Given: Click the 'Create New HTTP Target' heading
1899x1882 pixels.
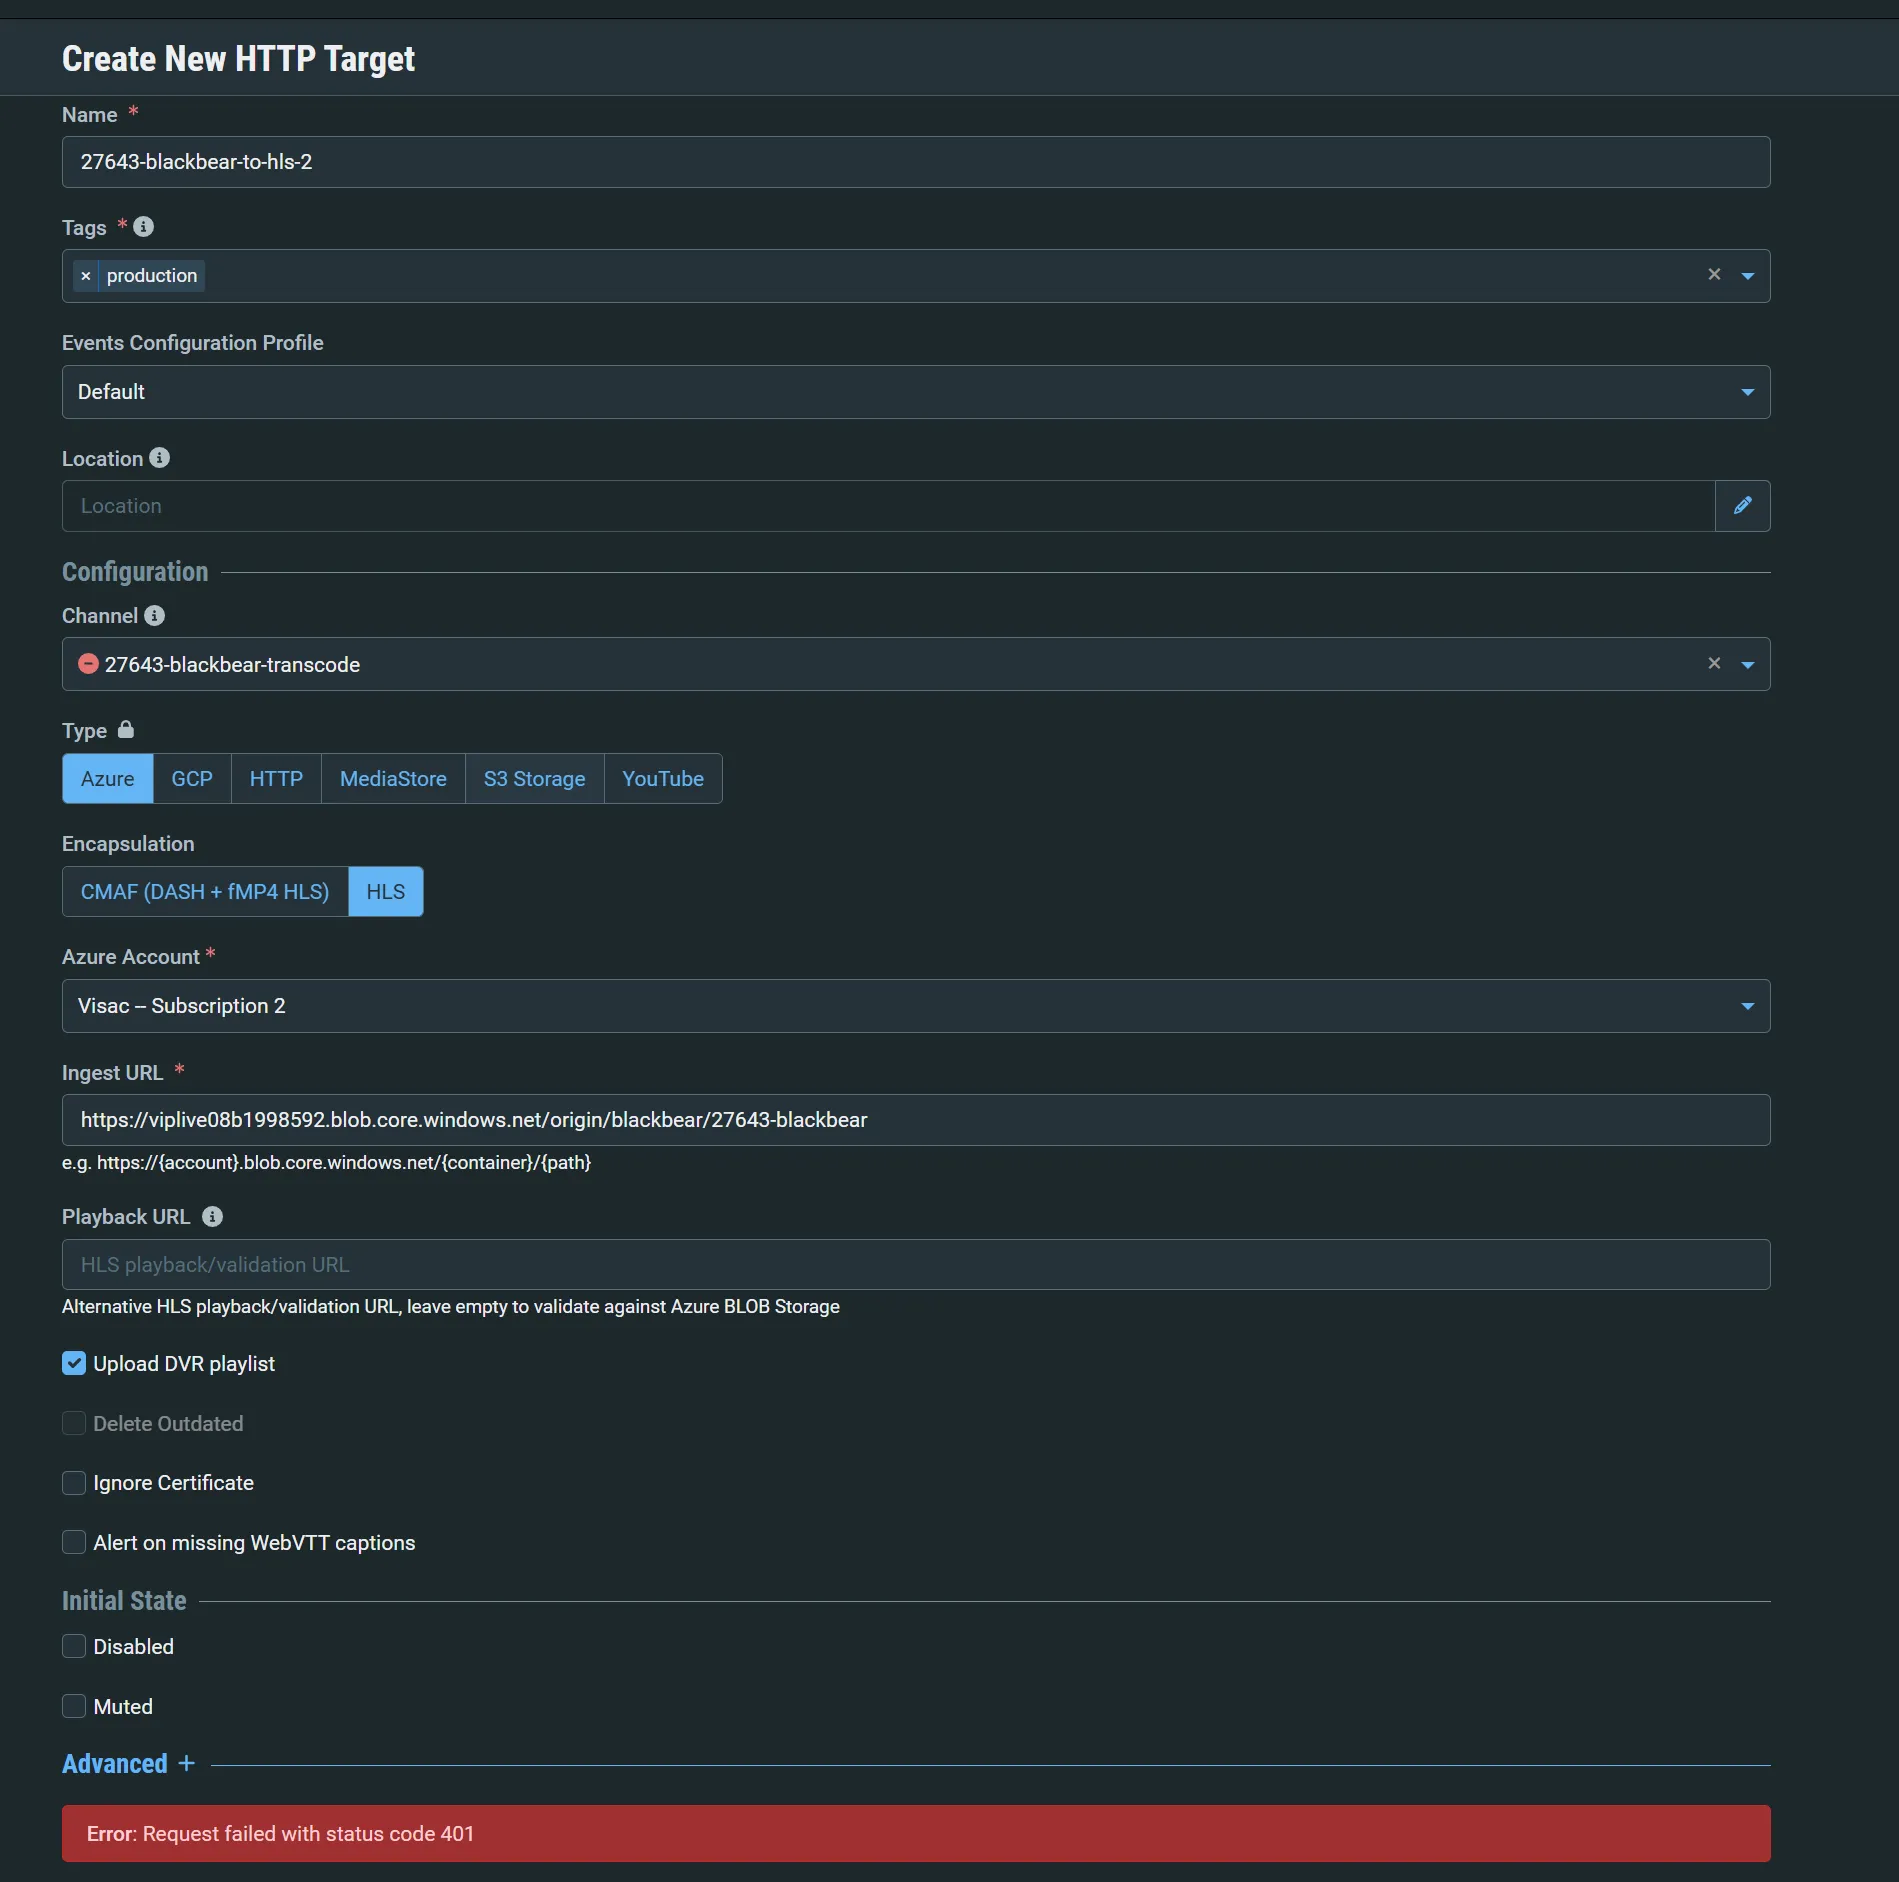Looking at the screenshot, I should point(238,59).
